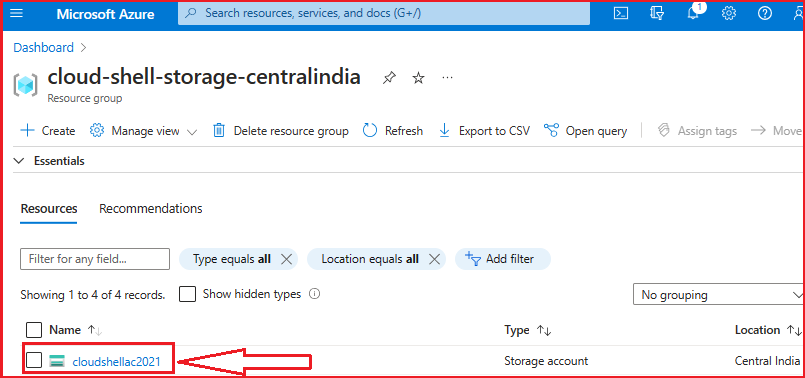Switch to the Resources tab
This screenshot has width=805, height=378.
(49, 209)
